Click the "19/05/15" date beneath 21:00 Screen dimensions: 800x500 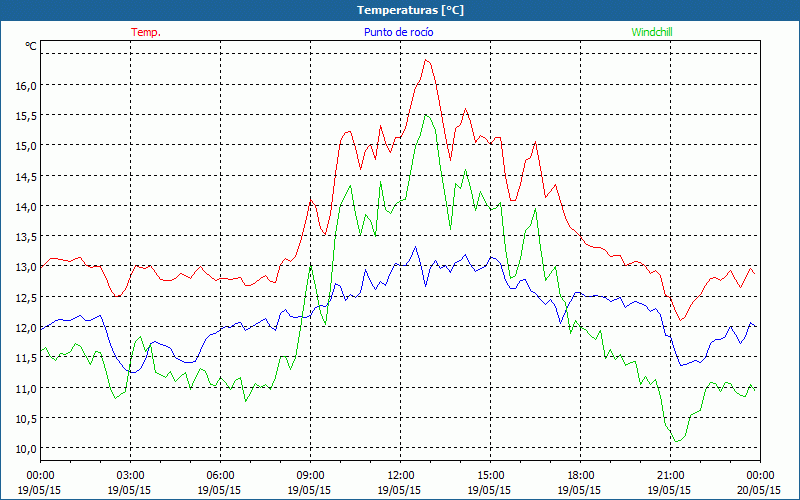(x=669, y=490)
